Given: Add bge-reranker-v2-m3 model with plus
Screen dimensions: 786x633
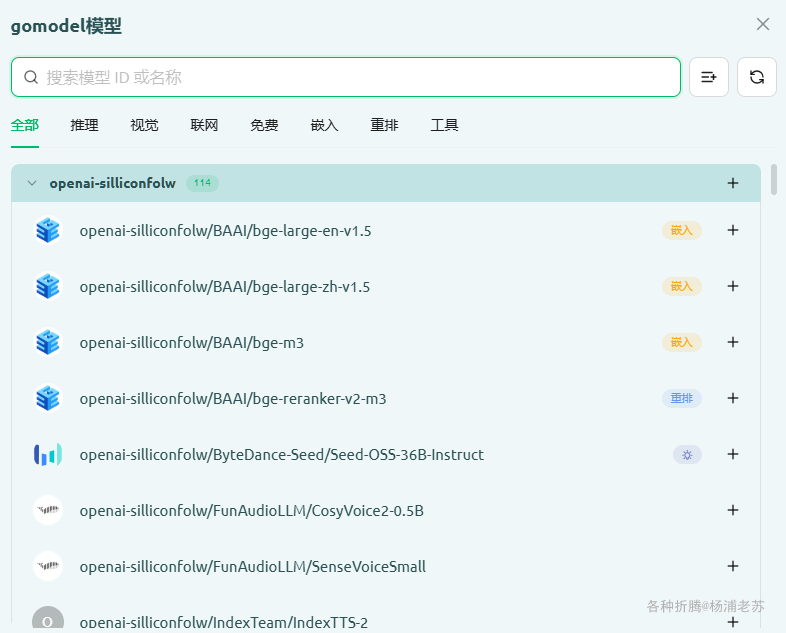Looking at the screenshot, I should click(733, 398).
